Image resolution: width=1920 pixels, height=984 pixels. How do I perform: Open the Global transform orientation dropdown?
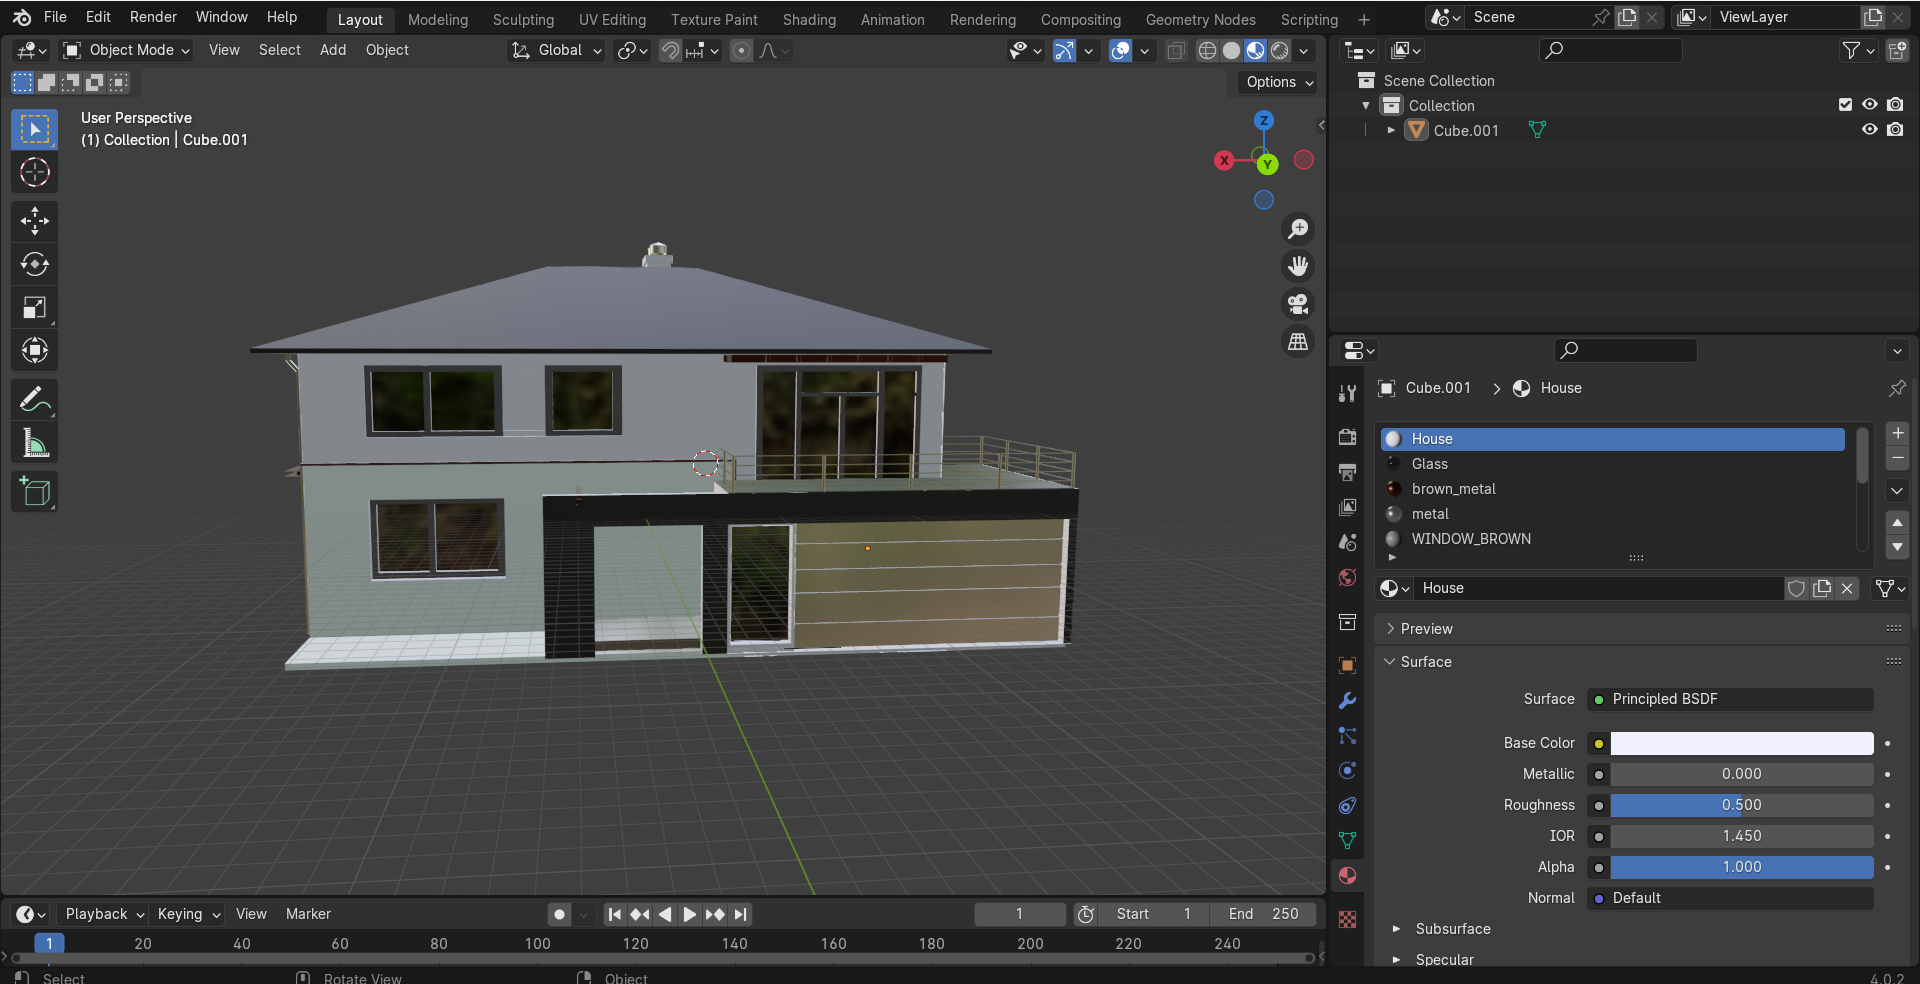[x=555, y=50]
